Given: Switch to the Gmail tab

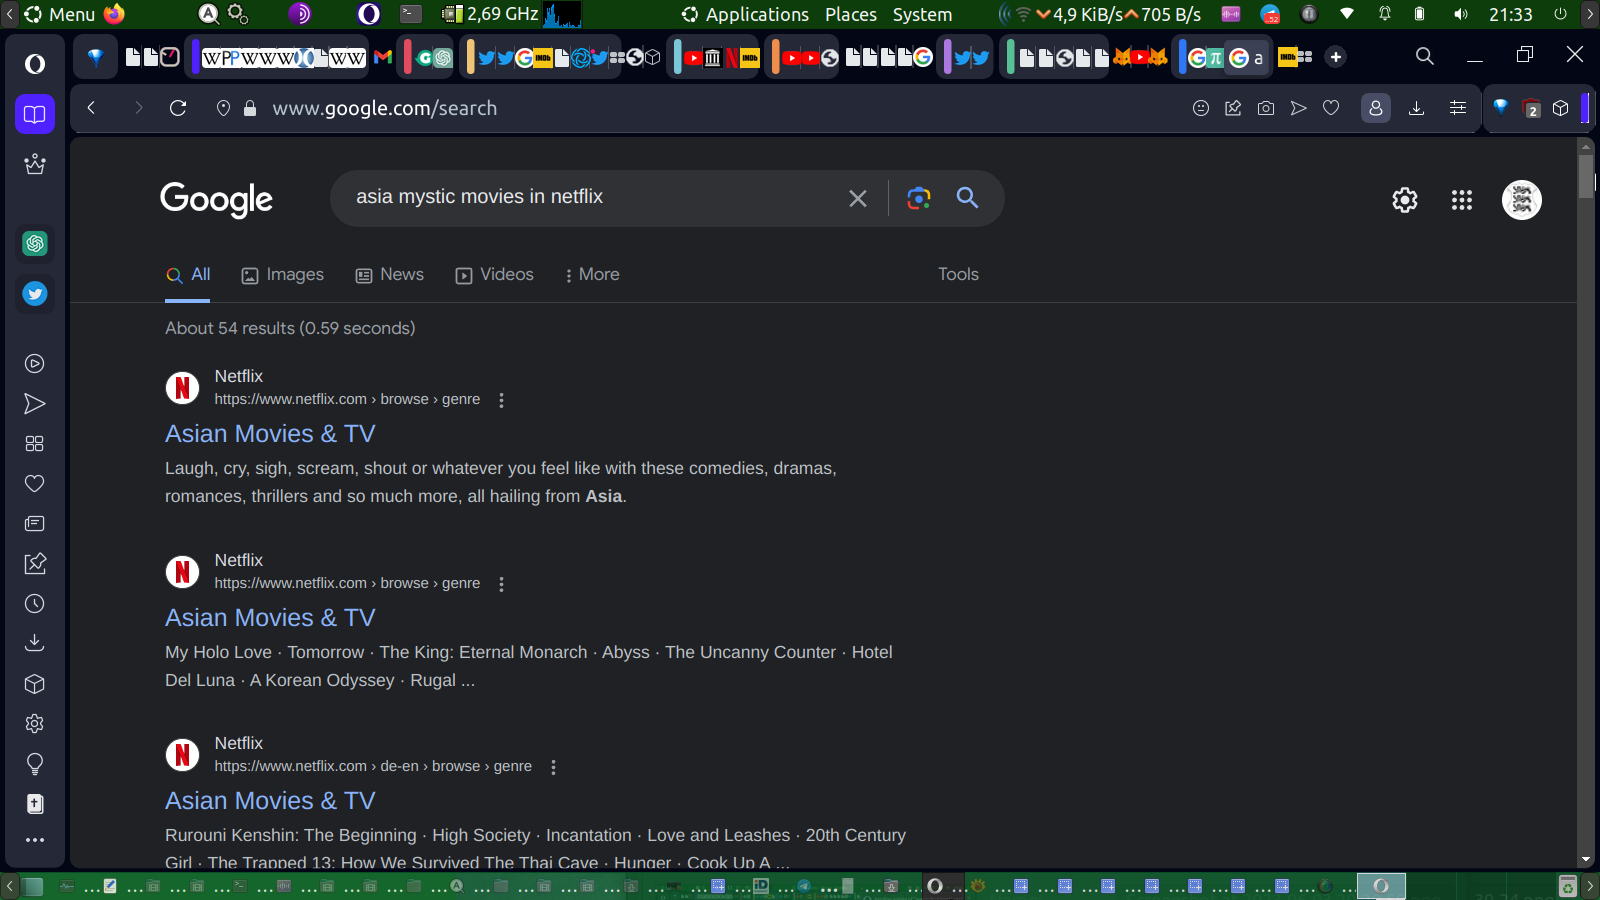Looking at the screenshot, I should click(x=383, y=57).
